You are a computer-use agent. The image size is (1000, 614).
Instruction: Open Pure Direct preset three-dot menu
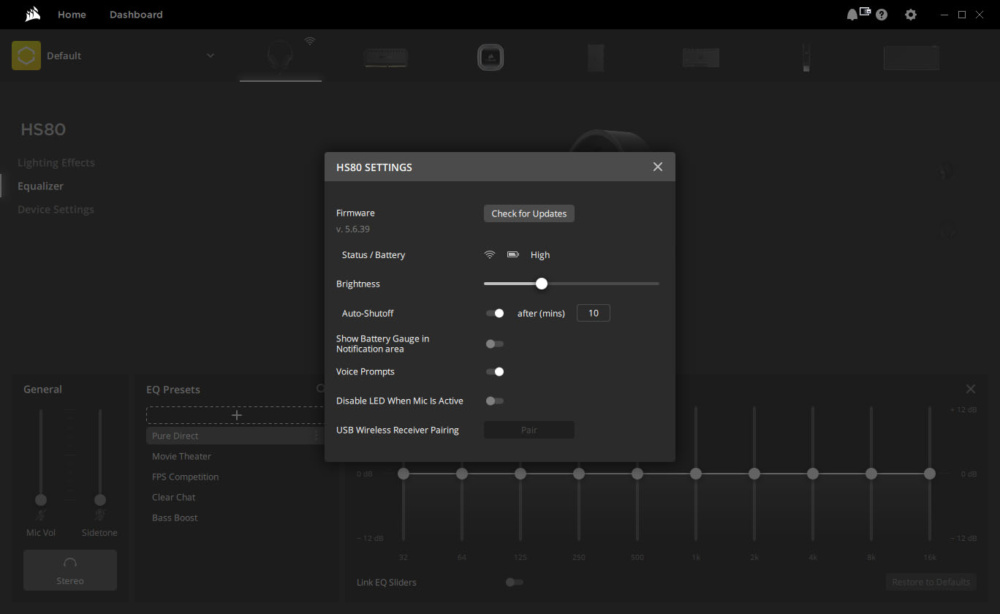pos(316,436)
